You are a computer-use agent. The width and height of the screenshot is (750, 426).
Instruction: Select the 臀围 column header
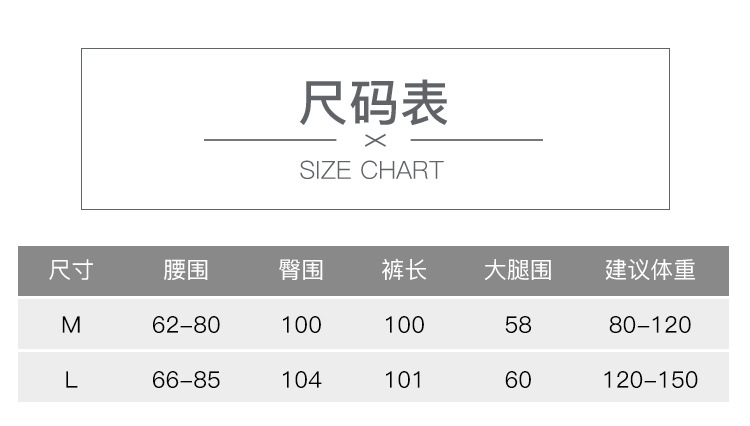(x=301, y=270)
